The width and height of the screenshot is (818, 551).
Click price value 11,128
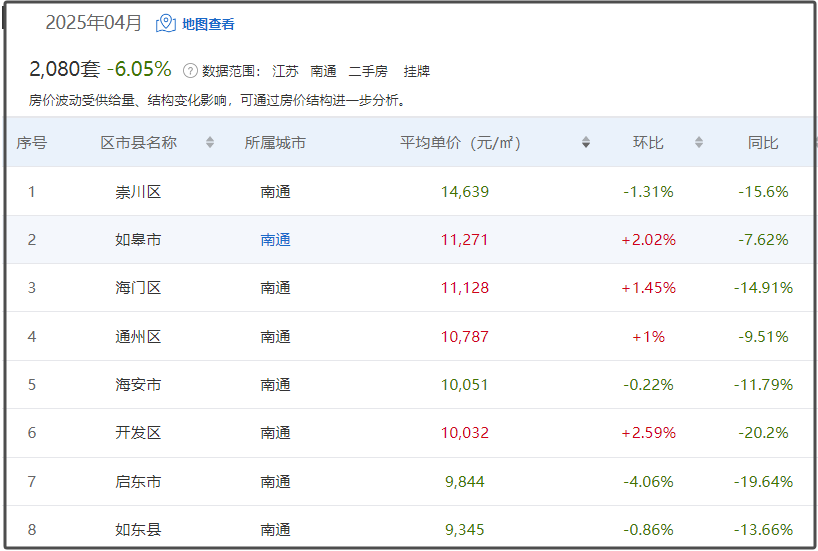coord(465,288)
